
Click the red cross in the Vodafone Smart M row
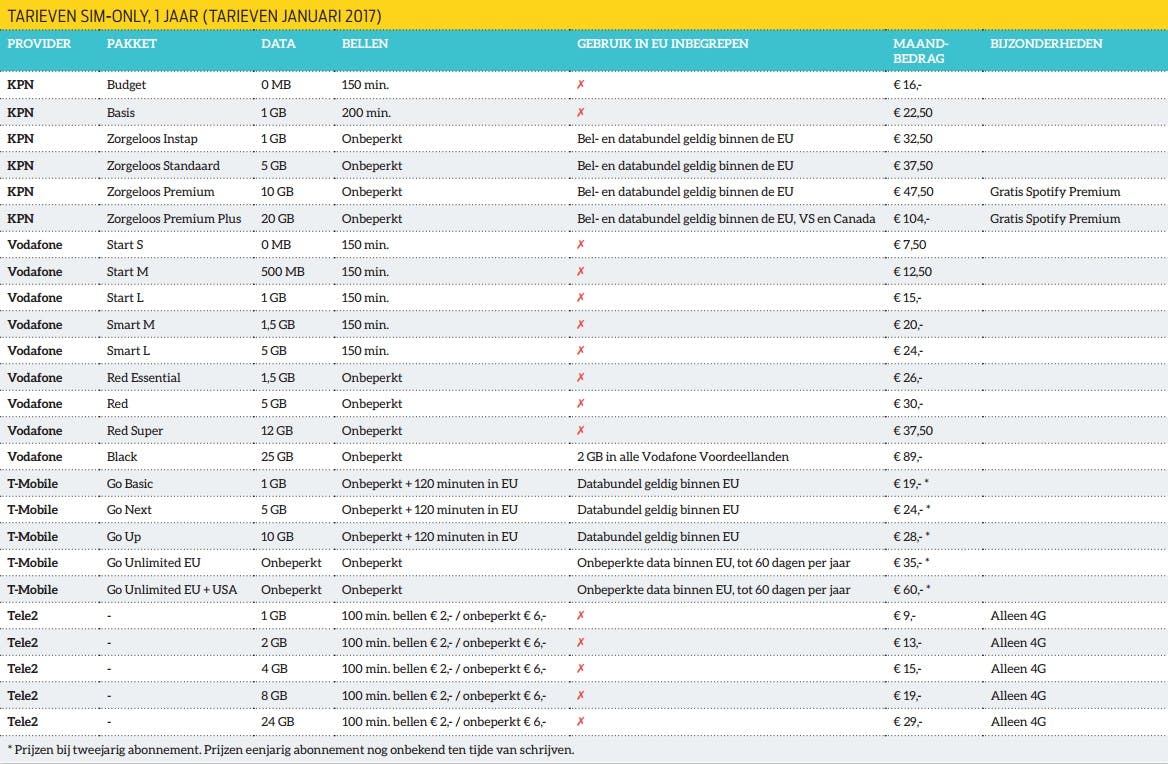pos(580,325)
